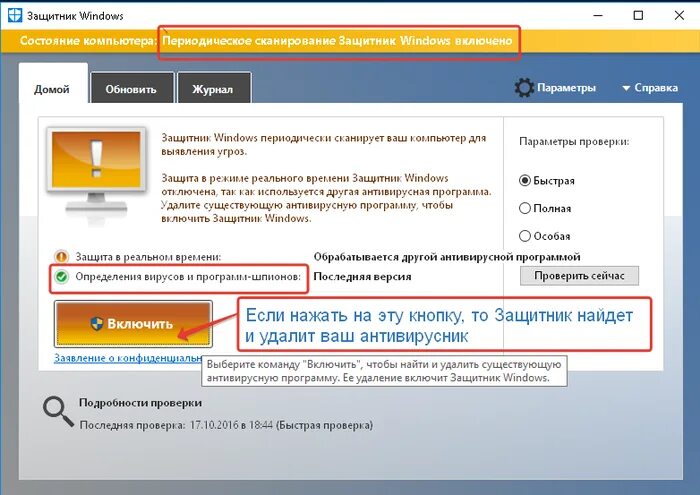The width and height of the screenshot is (700, 495).
Task: Click 'Состояние компьютера:' status text
Action: tap(88, 41)
